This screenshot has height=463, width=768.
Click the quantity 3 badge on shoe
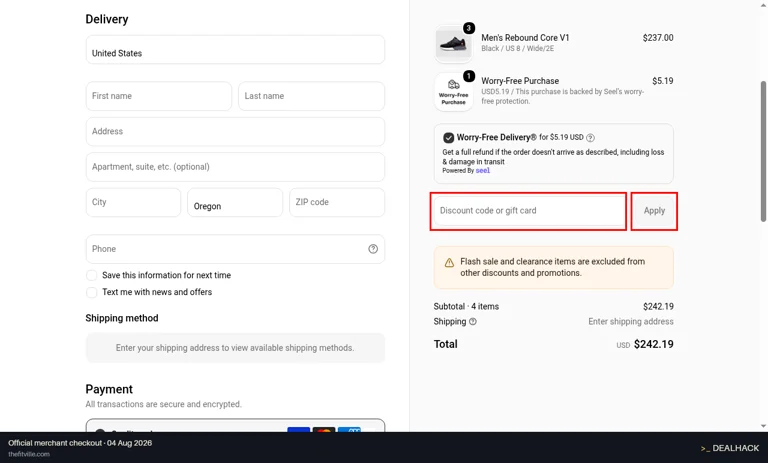point(469,28)
